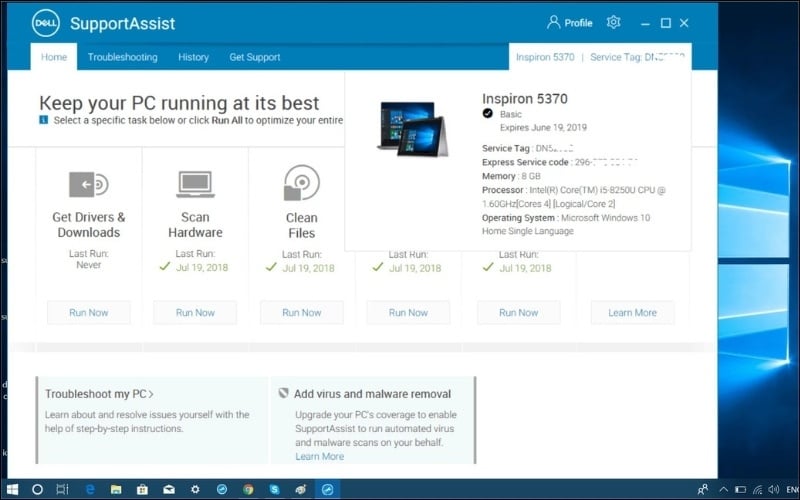Click the Scan Hardware title

point(195,224)
